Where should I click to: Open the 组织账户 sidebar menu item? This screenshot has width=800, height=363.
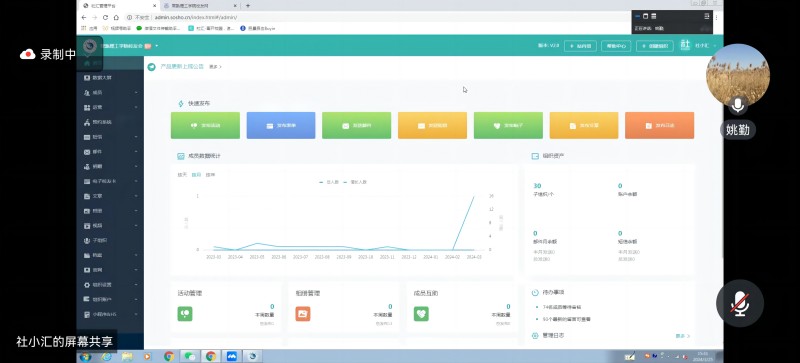tap(110, 299)
